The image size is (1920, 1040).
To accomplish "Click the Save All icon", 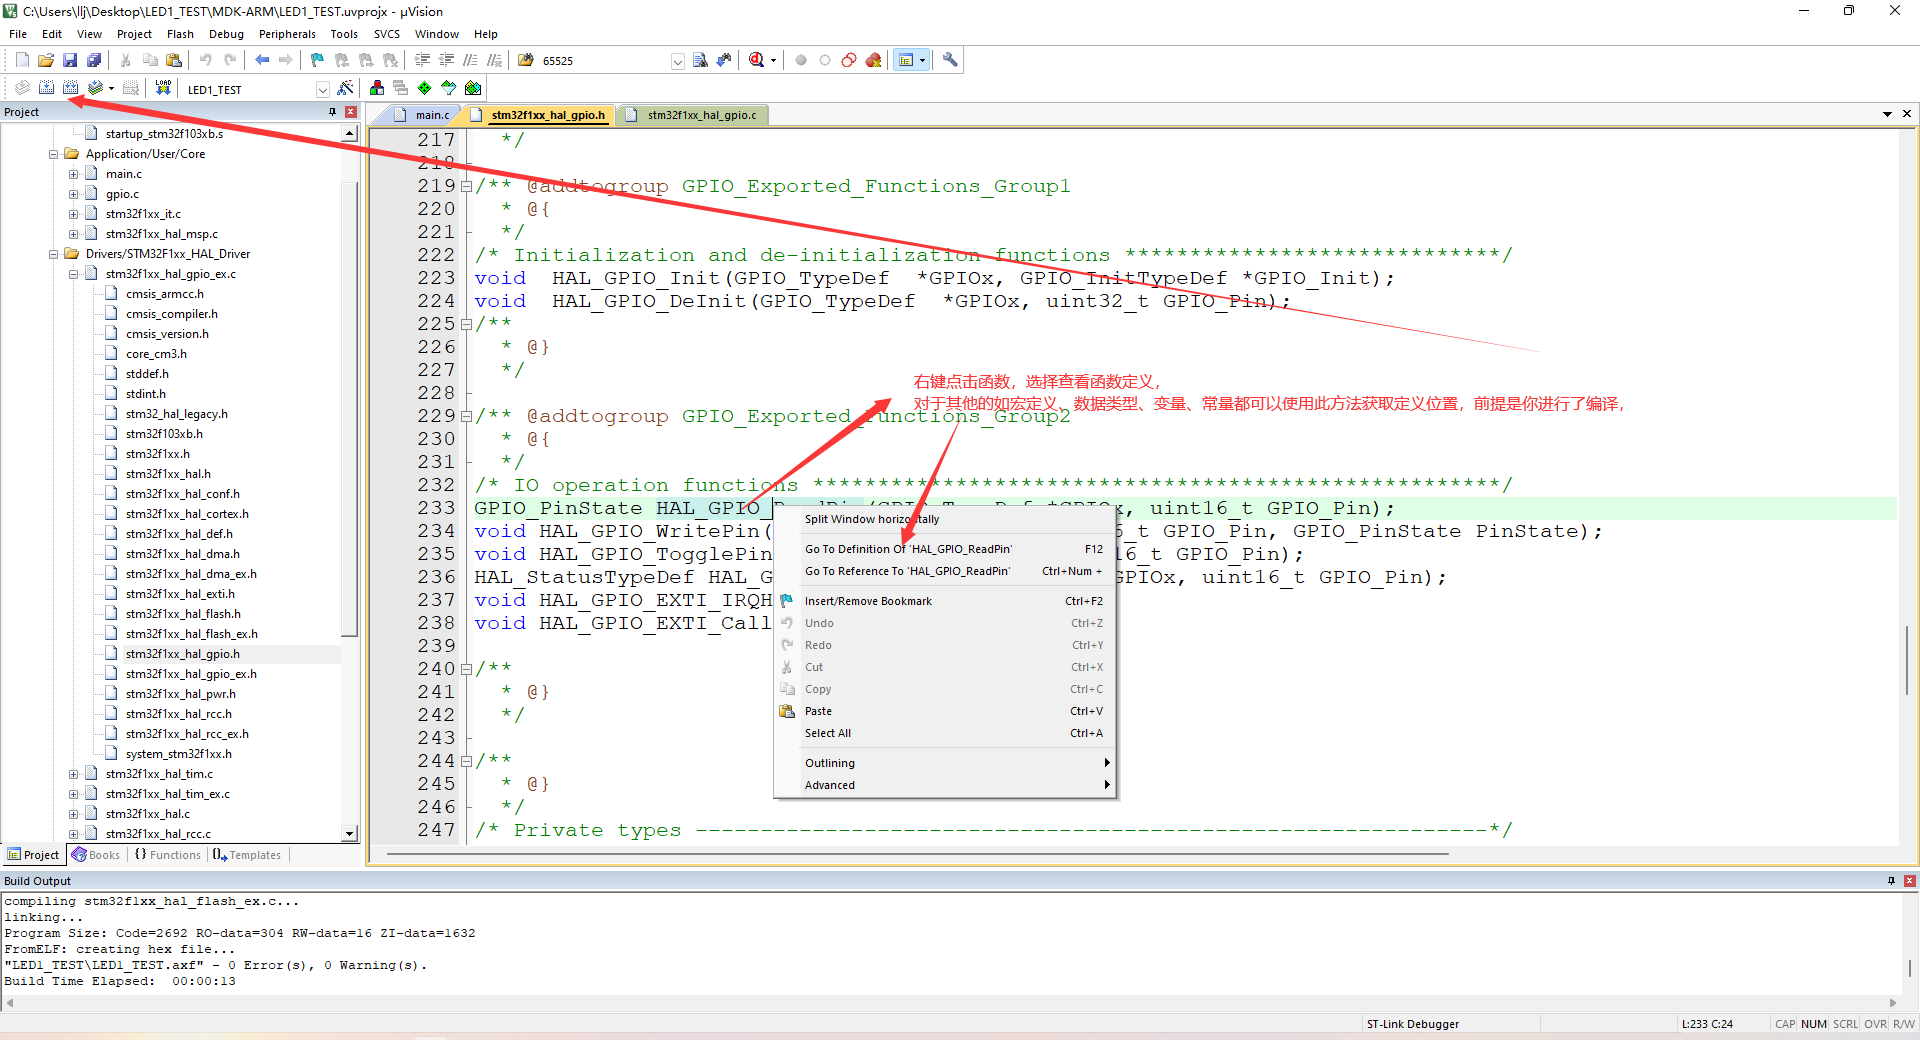I will coord(94,61).
